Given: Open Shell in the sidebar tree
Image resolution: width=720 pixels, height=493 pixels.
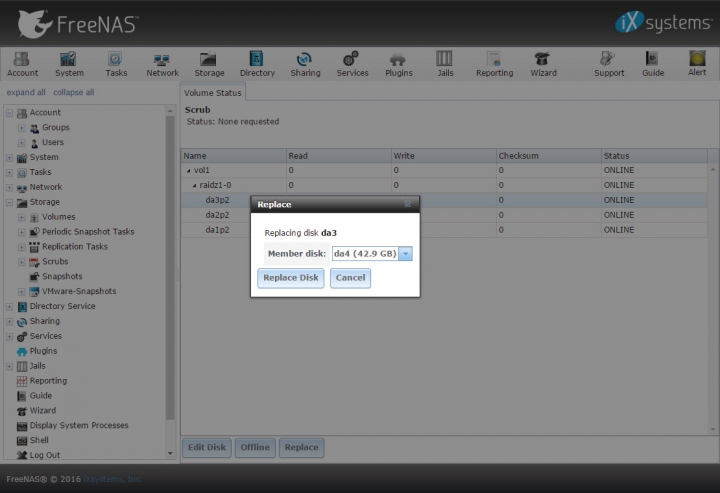Looking at the screenshot, I should click(39, 440).
